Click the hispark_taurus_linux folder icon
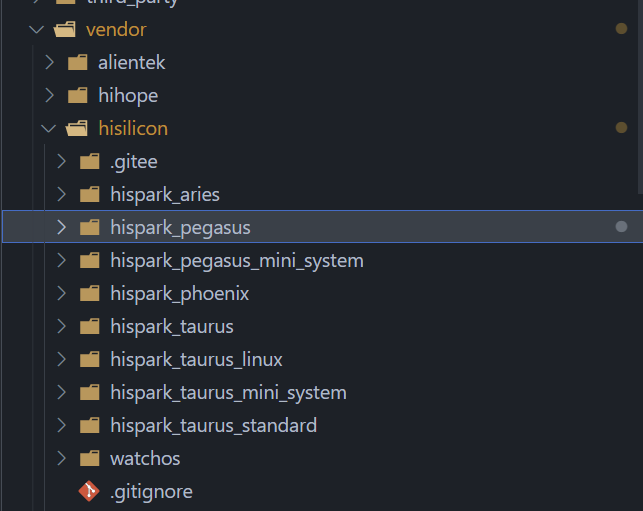The width and height of the screenshot is (643, 511). pos(89,359)
